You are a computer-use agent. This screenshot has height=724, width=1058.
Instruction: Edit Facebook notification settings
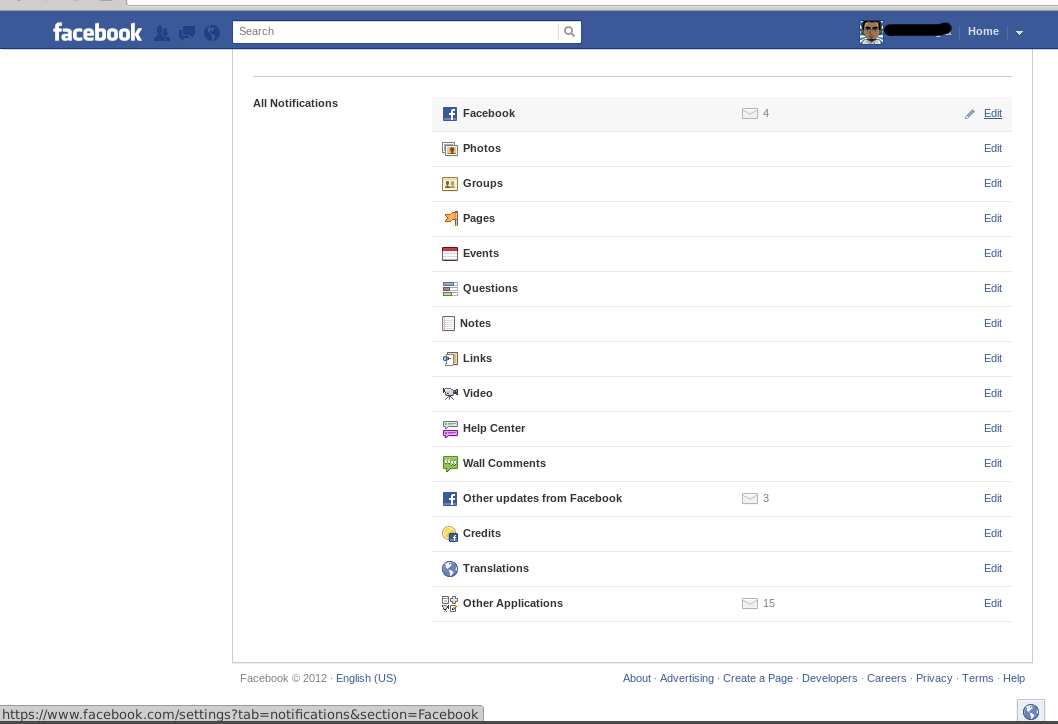point(993,113)
